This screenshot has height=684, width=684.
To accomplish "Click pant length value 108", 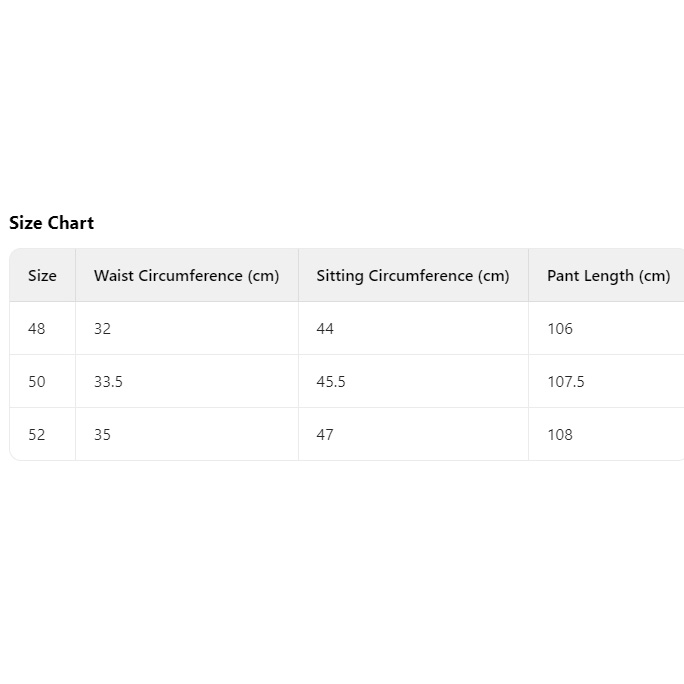I will (560, 434).
